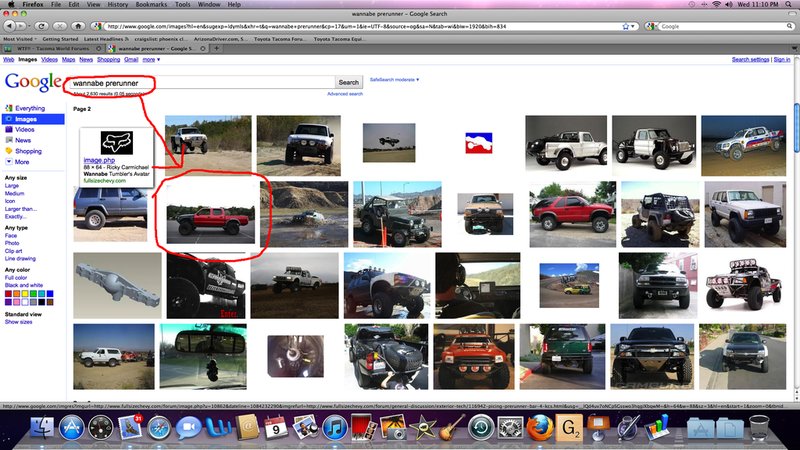Pick the green color filter swatch
The width and height of the screenshot is (800, 450).
pos(33,294)
